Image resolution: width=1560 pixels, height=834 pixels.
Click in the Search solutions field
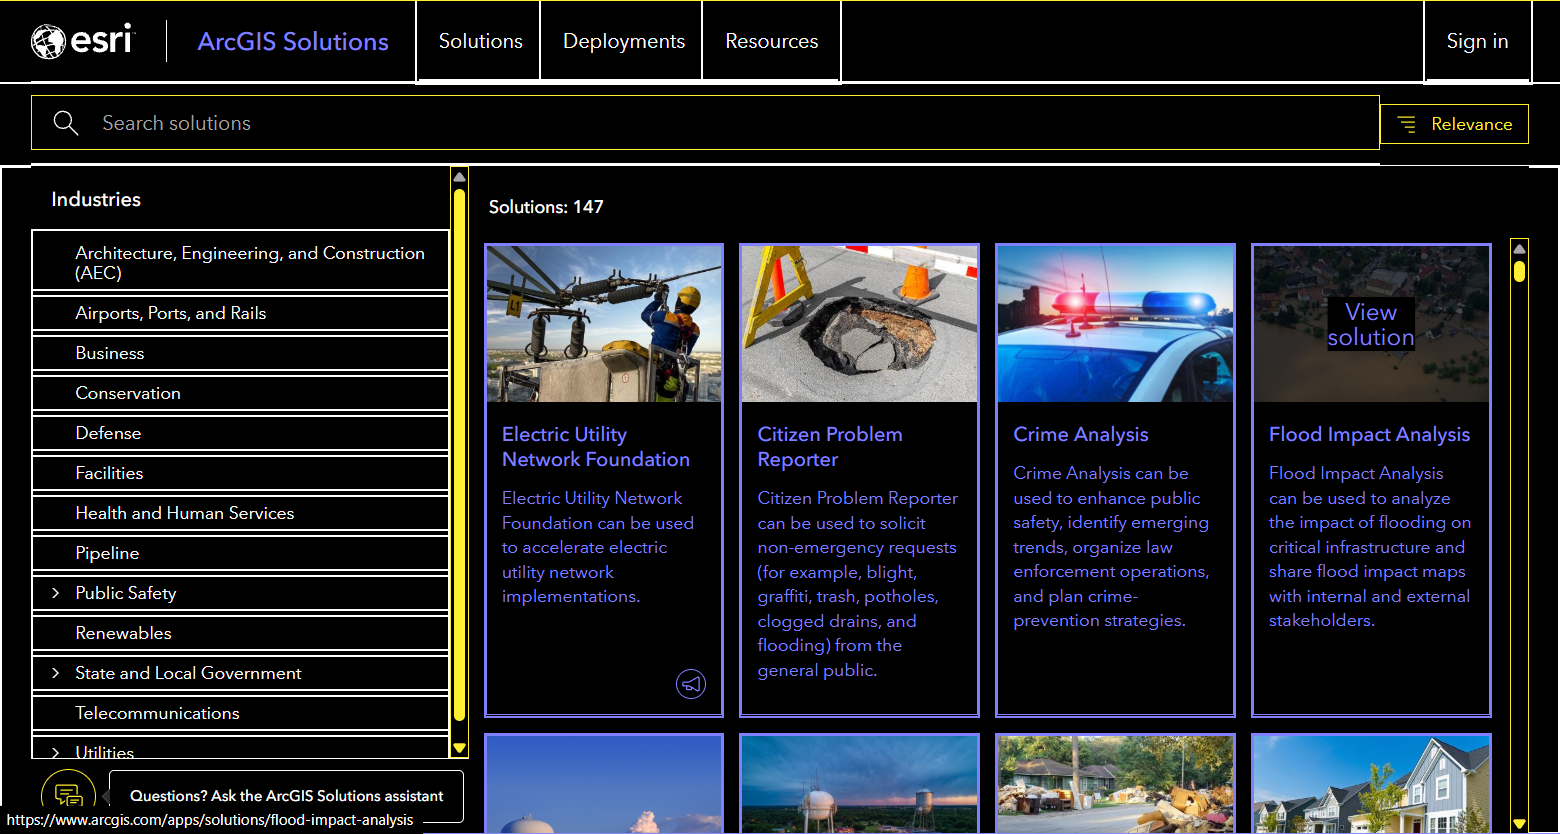point(705,123)
